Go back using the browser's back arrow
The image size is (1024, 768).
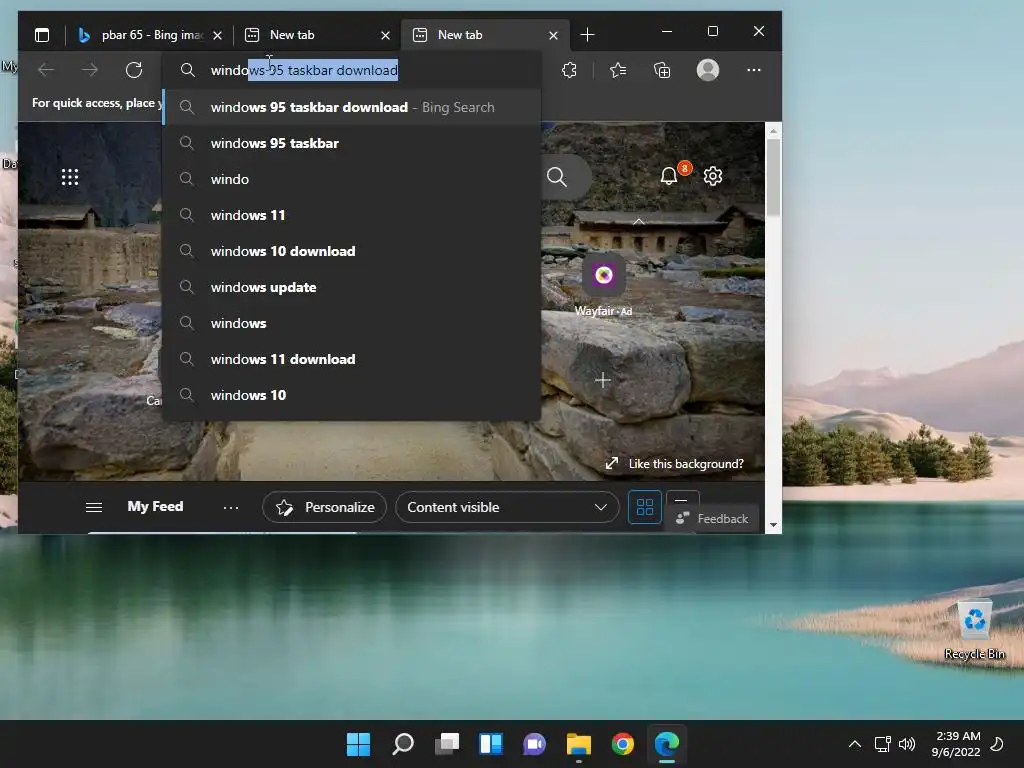[x=46, y=70]
